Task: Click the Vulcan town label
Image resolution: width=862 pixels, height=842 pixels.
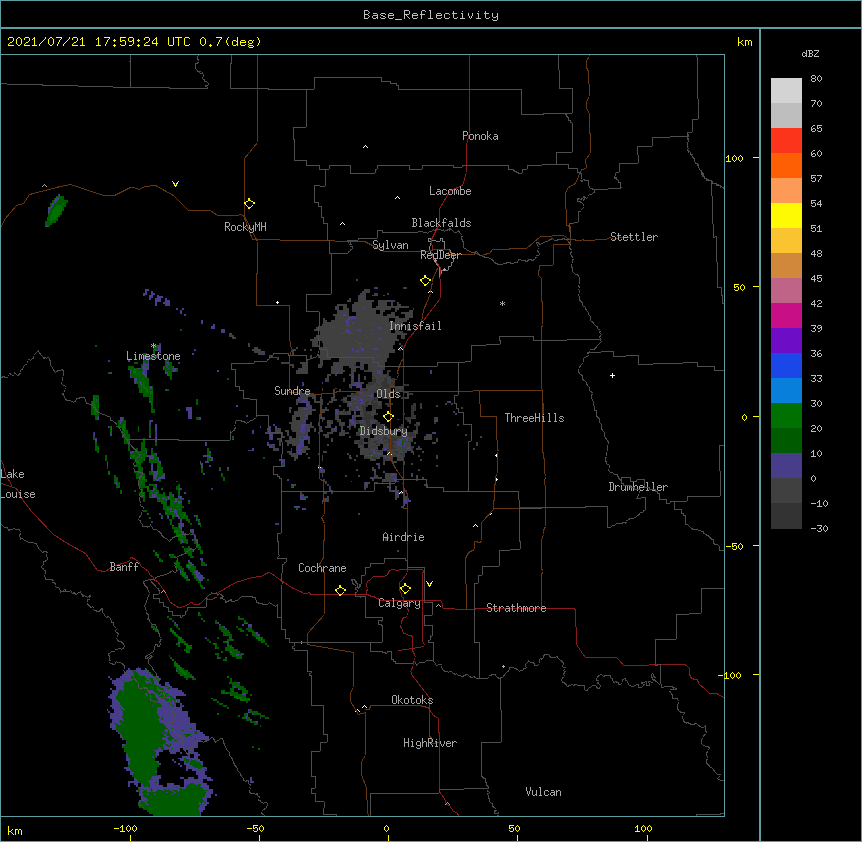Action: (543, 792)
